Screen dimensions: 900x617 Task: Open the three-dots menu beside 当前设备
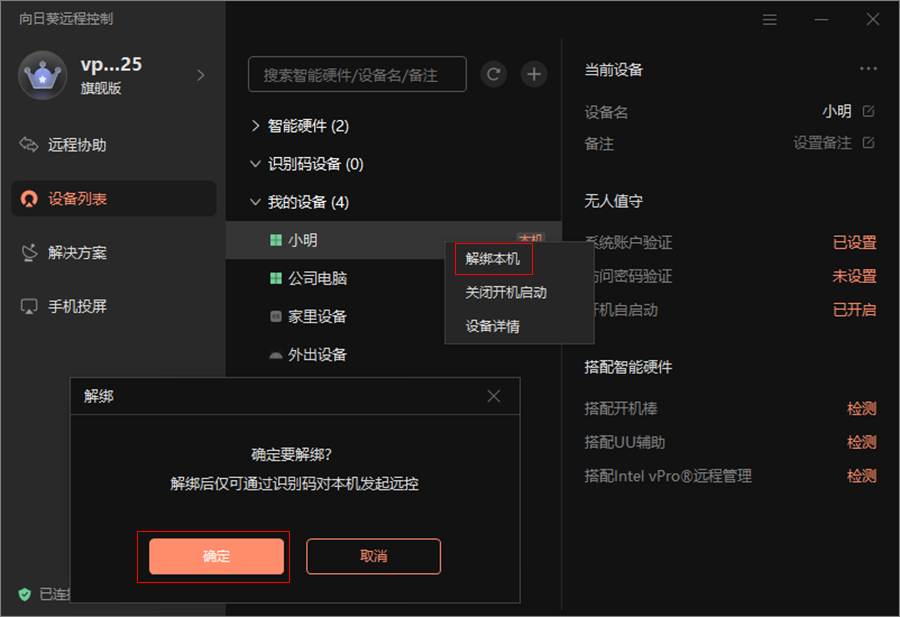[x=868, y=69]
